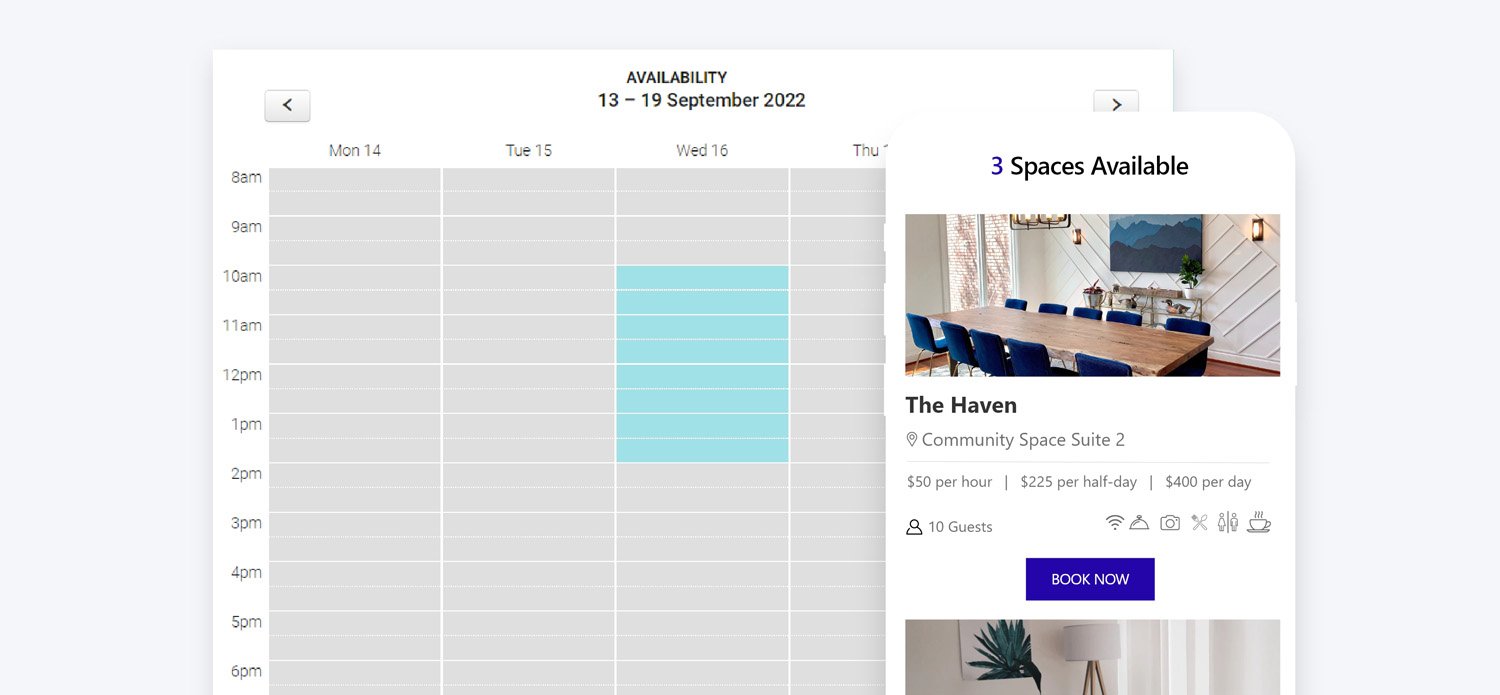The width and height of the screenshot is (1500, 695).
Task: Click the guest capacity person icon
Action: pyautogui.click(x=914, y=527)
